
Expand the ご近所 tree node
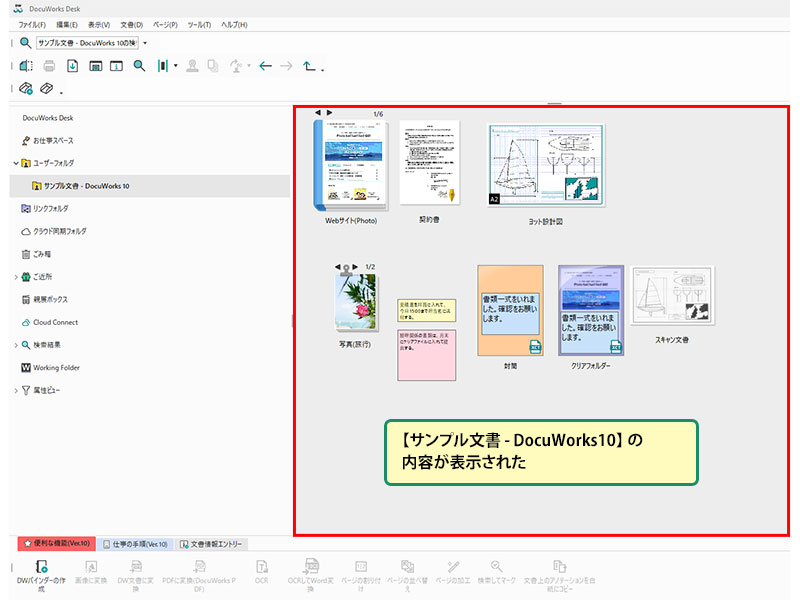click(x=16, y=277)
